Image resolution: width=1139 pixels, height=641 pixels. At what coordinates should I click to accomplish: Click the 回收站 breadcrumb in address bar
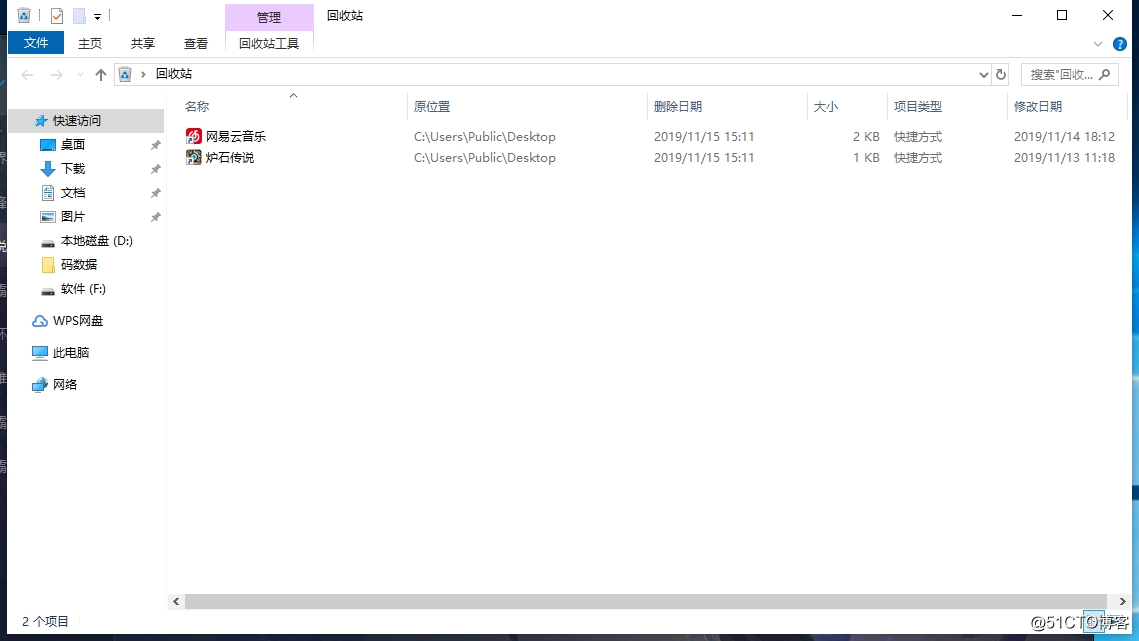(x=174, y=74)
